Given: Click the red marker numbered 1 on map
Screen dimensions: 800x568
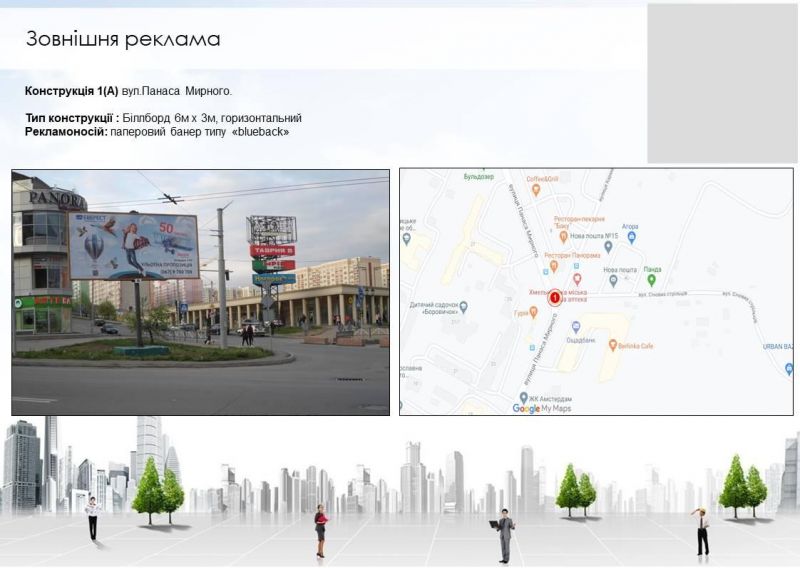Looking at the screenshot, I should [x=554, y=298].
